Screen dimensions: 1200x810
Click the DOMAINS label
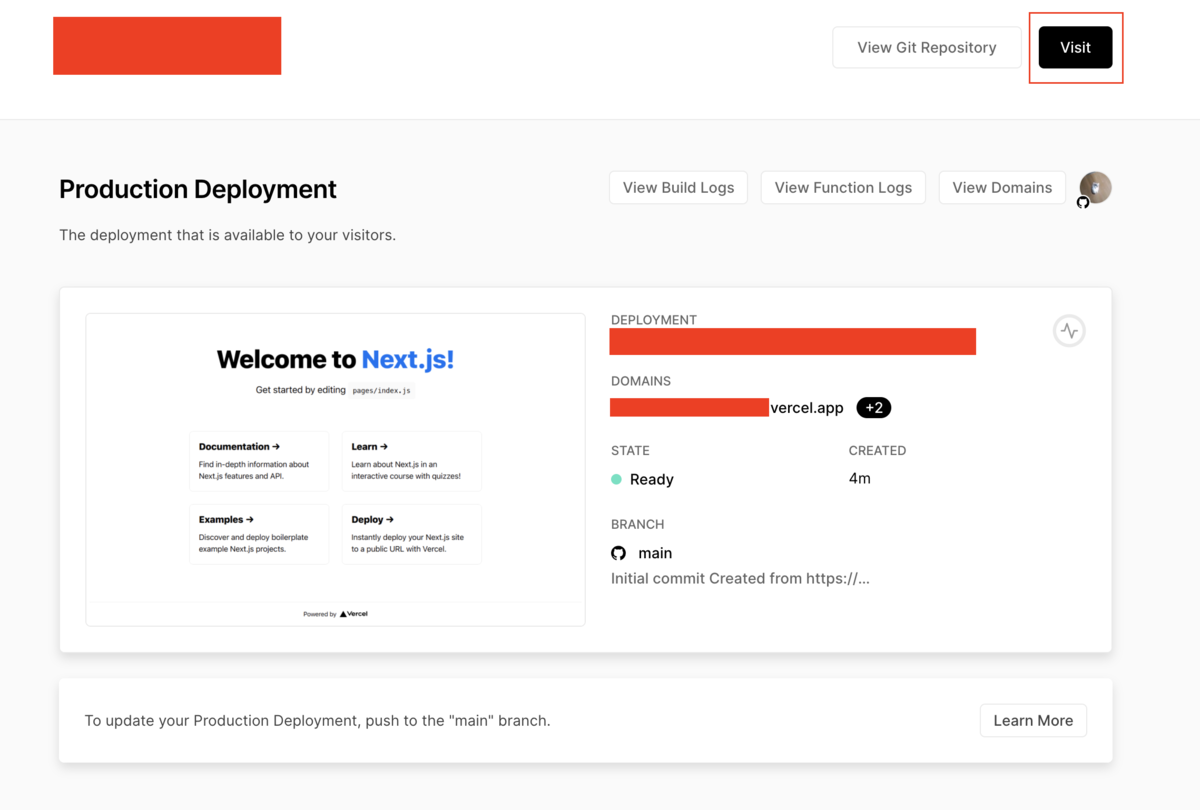641,381
